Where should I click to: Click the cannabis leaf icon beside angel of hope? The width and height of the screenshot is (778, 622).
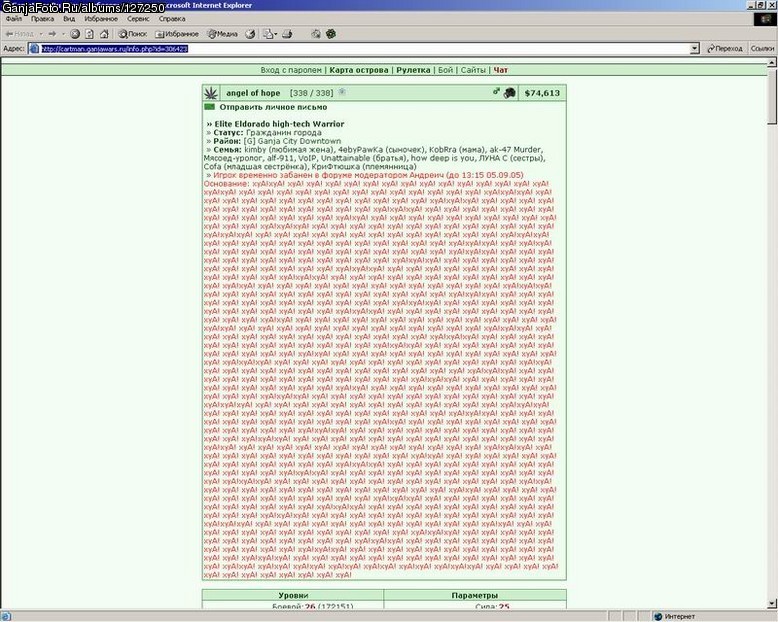tap(211, 93)
